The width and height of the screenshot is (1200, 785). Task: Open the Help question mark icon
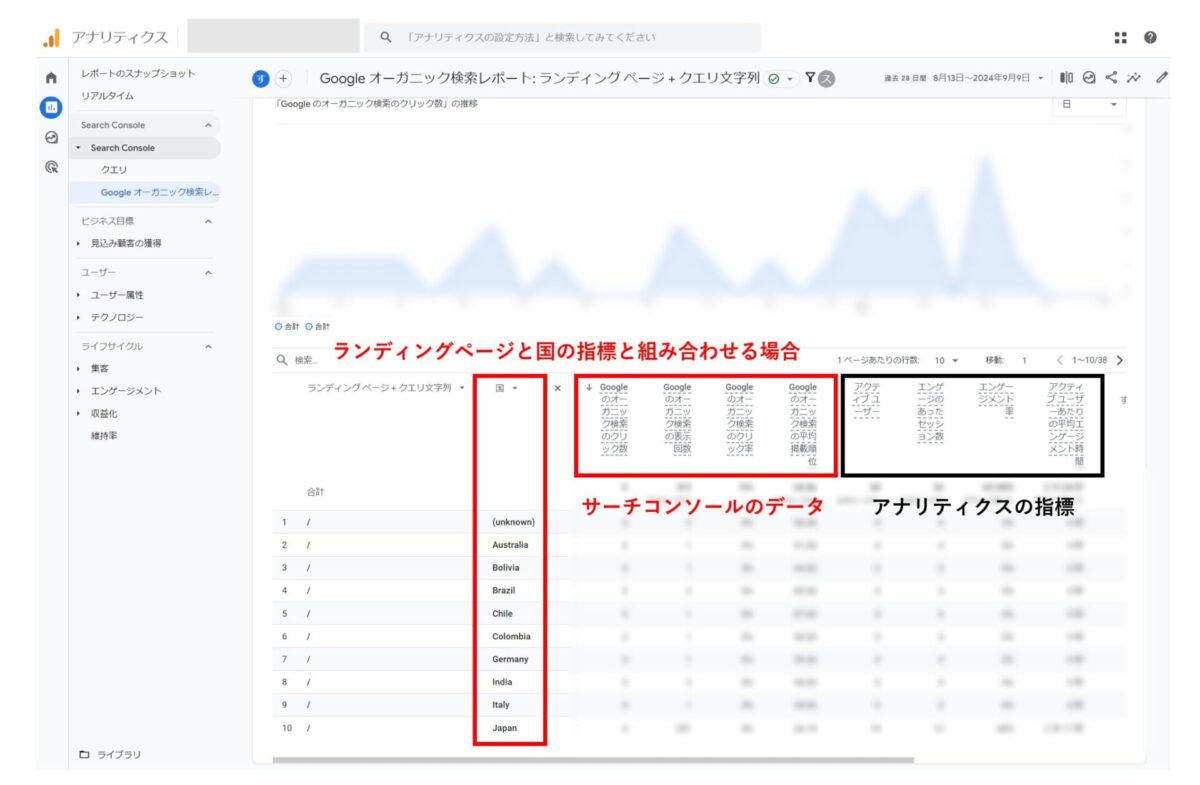pyautogui.click(x=1151, y=38)
